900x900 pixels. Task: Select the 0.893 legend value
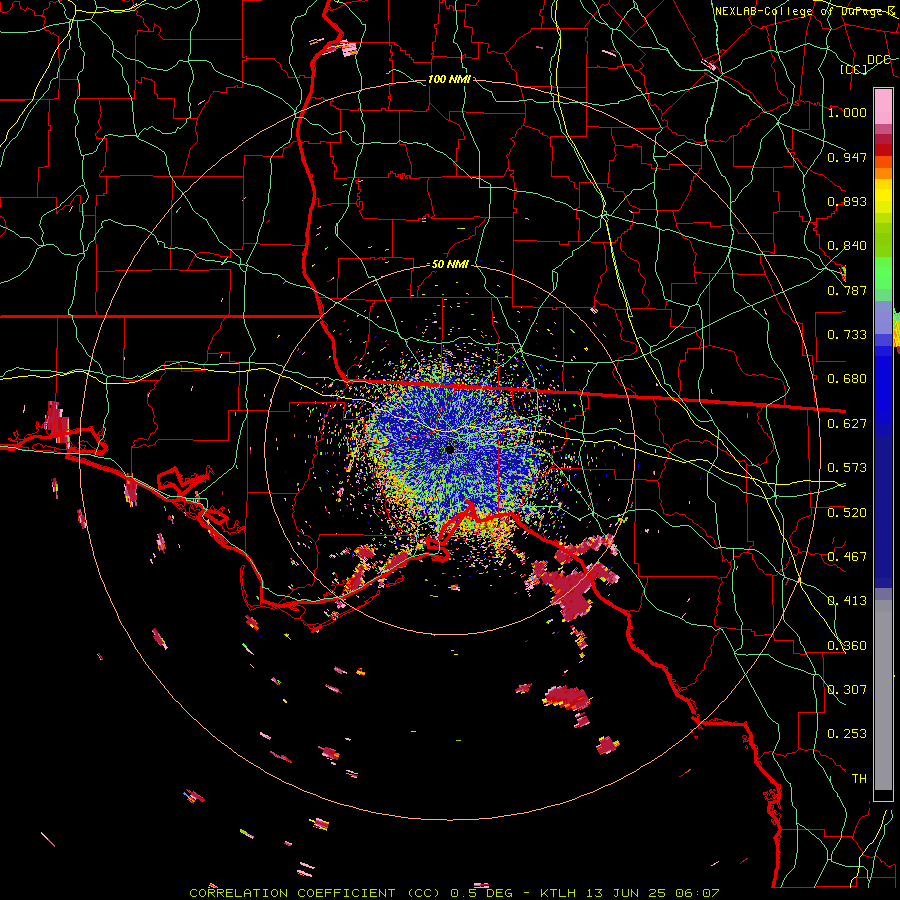pyautogui.click(x=847, y=201)
